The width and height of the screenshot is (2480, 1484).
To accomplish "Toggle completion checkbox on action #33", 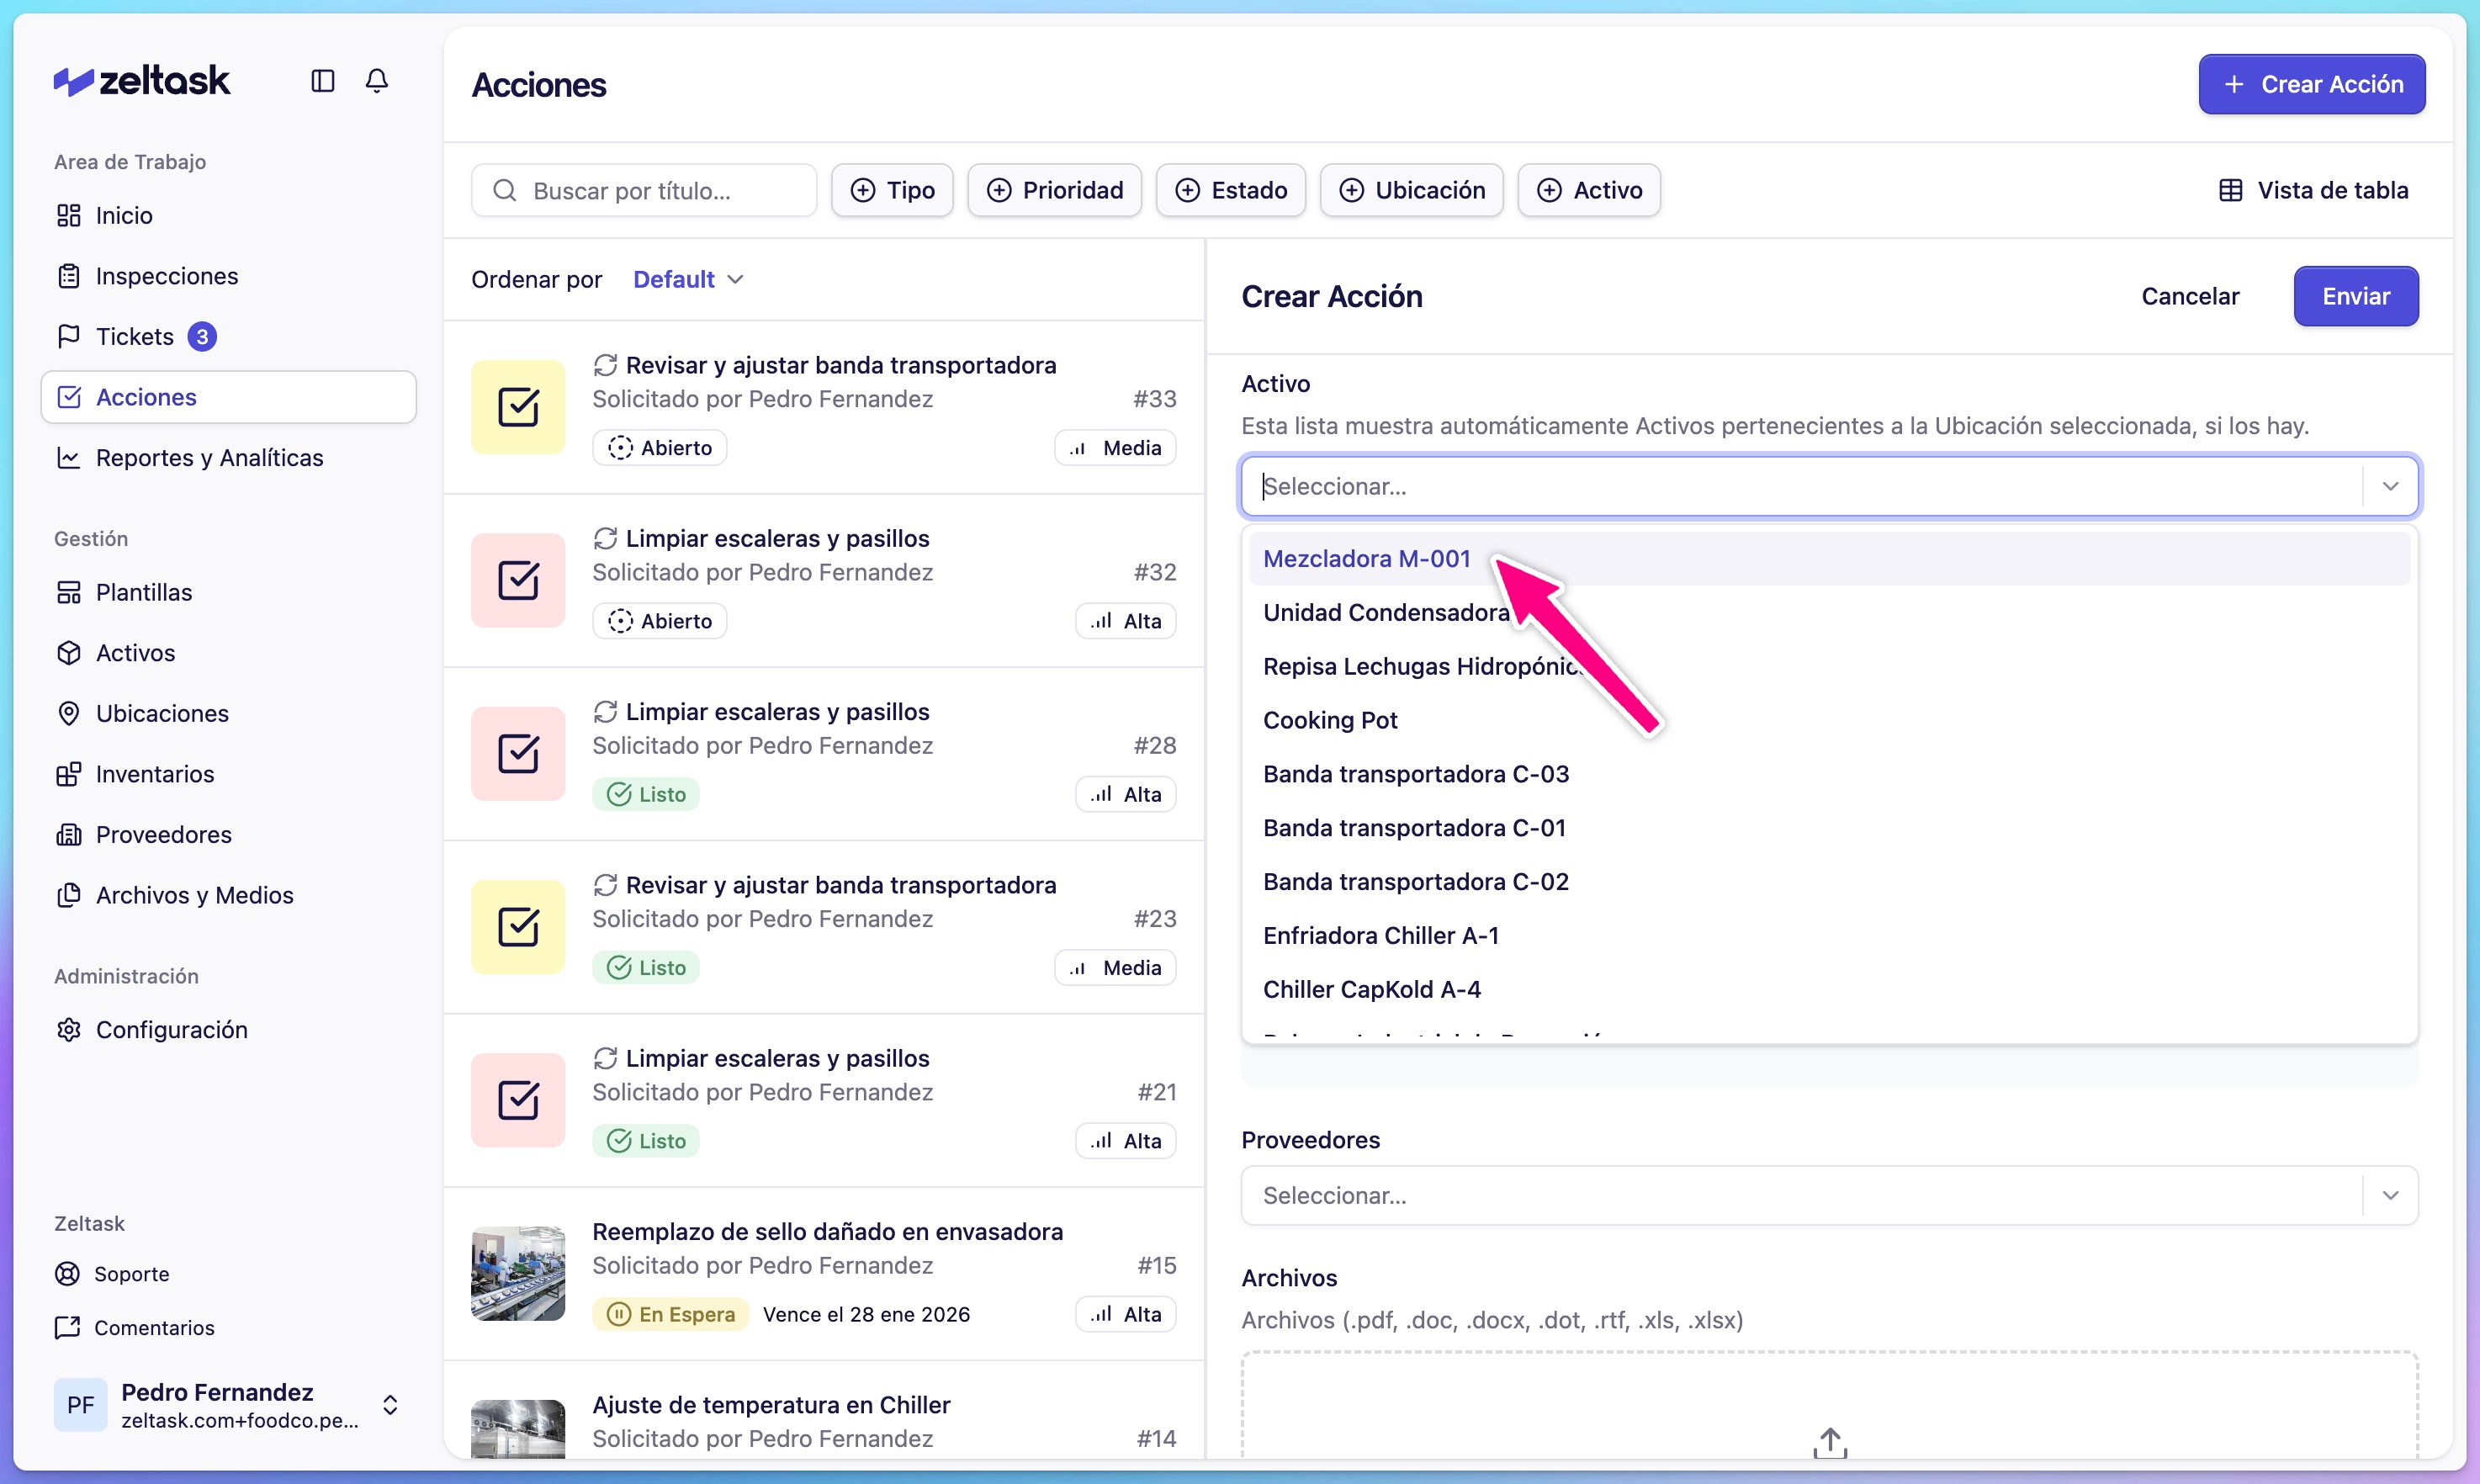I will coord(517,406).
